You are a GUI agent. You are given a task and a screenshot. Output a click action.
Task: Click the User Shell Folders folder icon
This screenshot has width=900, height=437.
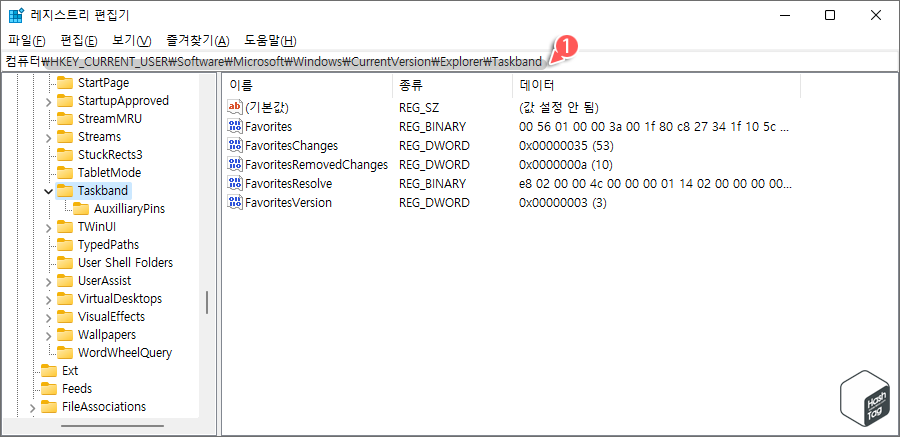tap(65, 262)
